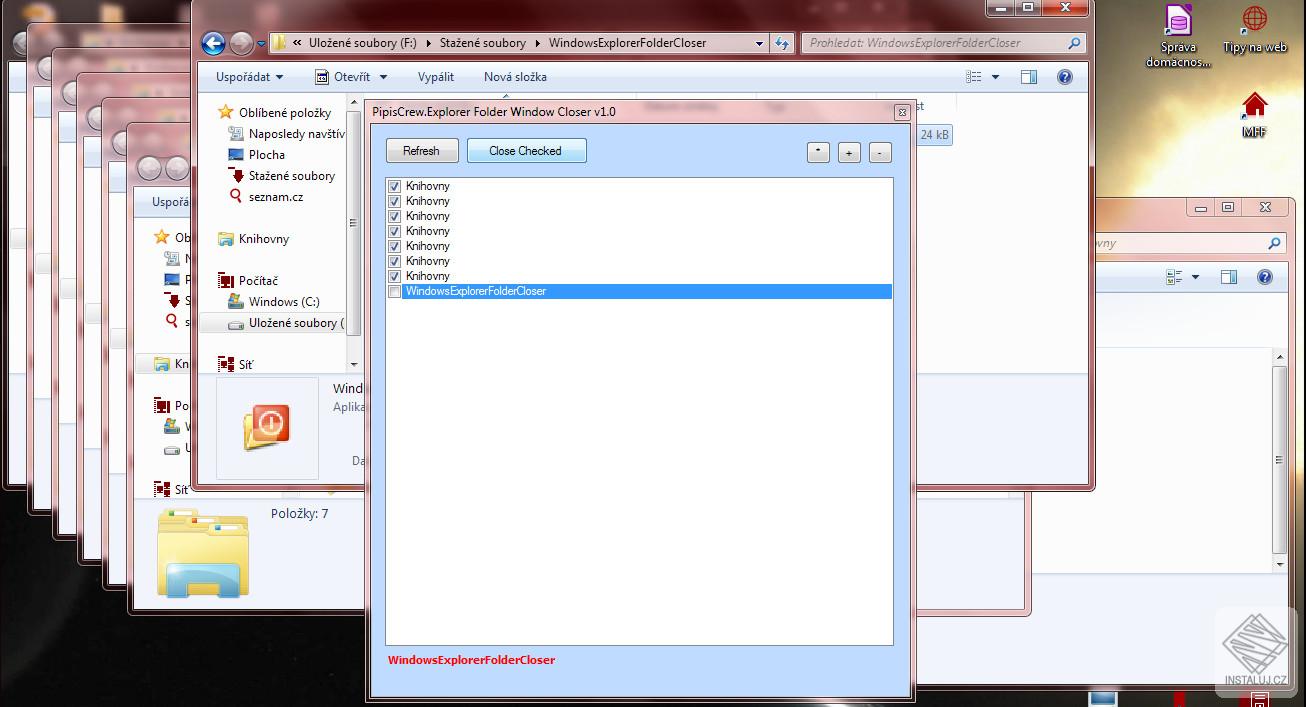The image size is (1306, 707).
Task: Close the Folder Window Closer dialog
Action: pyautogui.click(x=901, y=112)
